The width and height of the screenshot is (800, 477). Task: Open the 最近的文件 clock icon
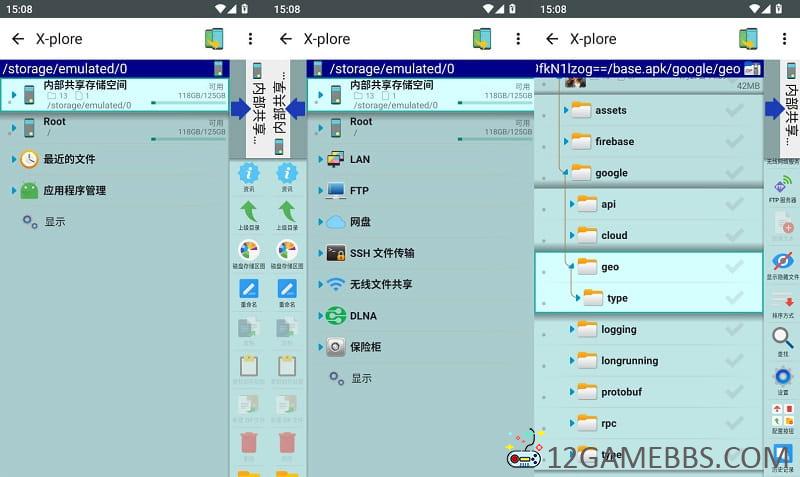tap(29, 159)
